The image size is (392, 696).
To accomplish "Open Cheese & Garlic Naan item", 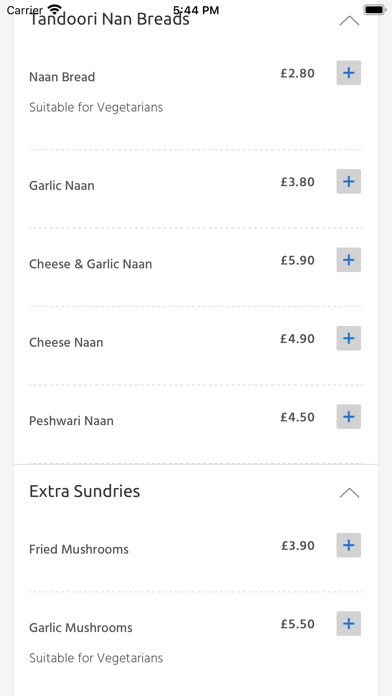I will 91,264.
